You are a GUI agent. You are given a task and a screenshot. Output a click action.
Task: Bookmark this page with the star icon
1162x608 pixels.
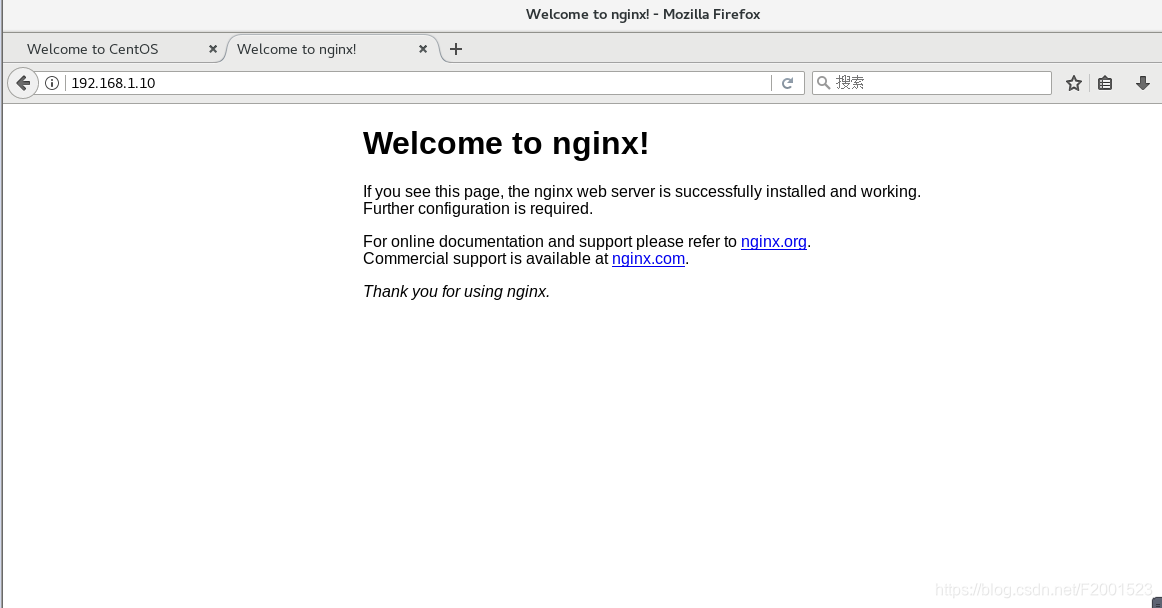click(1074, 83)
